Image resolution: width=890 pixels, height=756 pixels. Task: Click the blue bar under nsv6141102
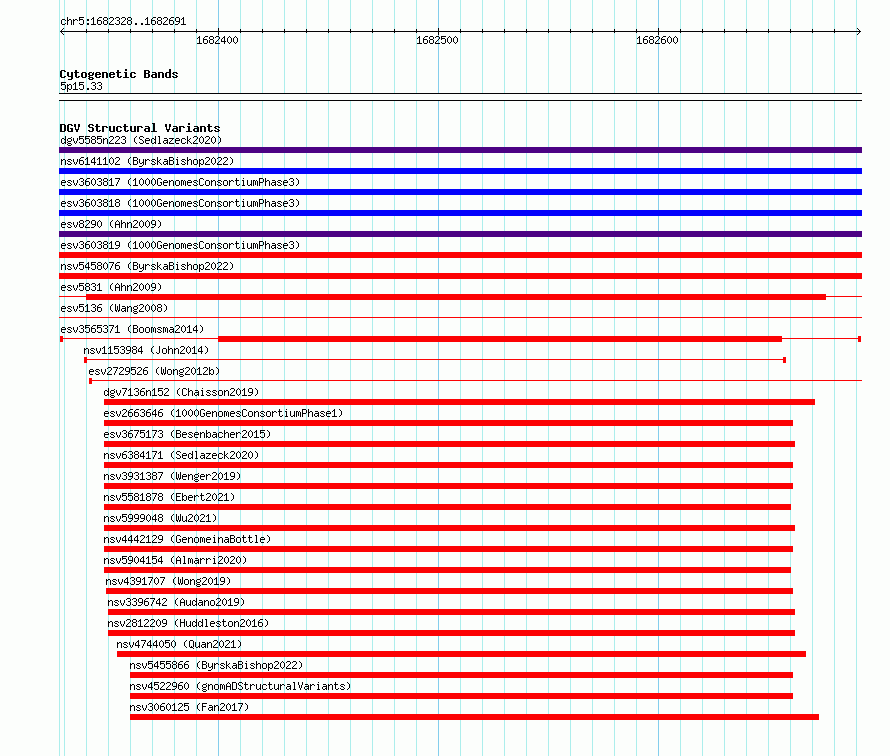(x=460, y=171)
